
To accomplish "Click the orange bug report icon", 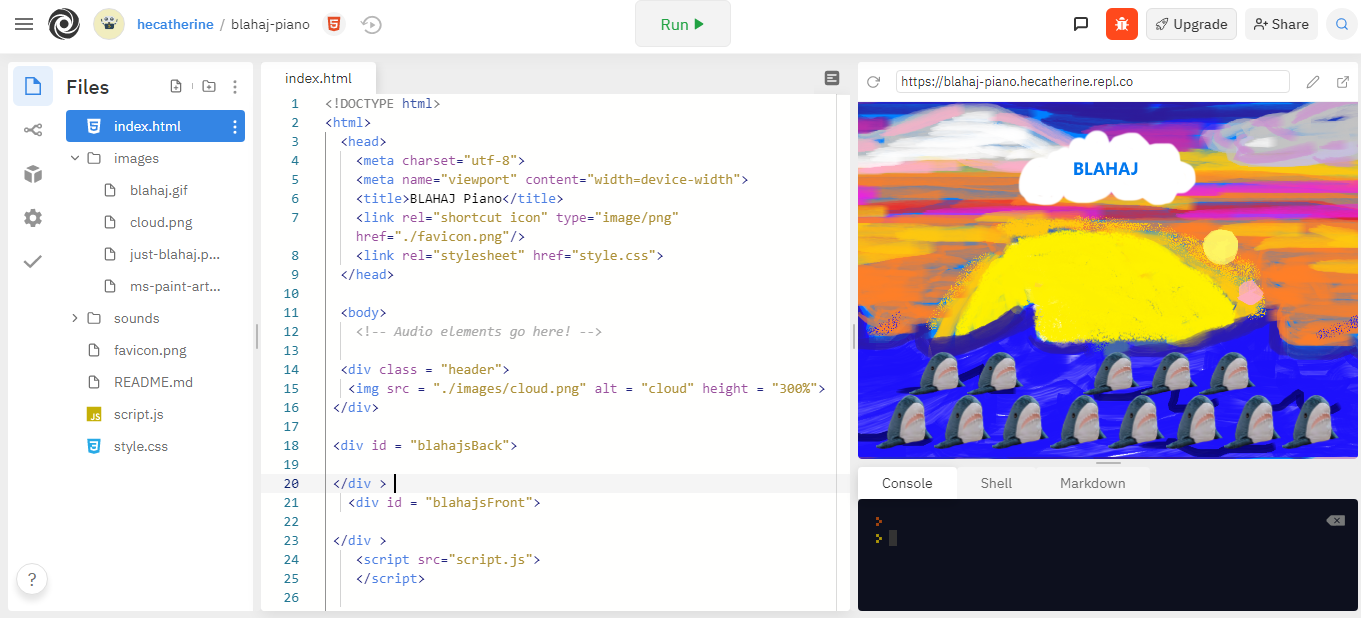I will point(1122,24).
